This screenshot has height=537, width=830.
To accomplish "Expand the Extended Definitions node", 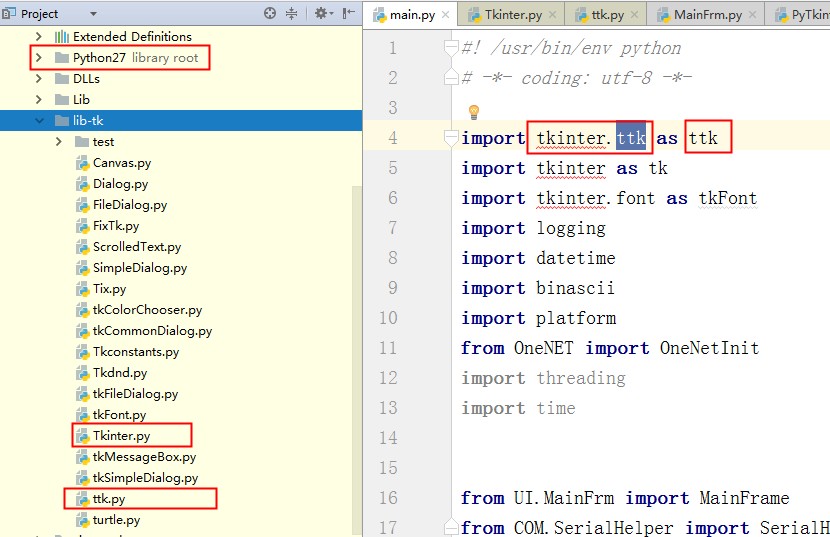I will click(38, 37).
